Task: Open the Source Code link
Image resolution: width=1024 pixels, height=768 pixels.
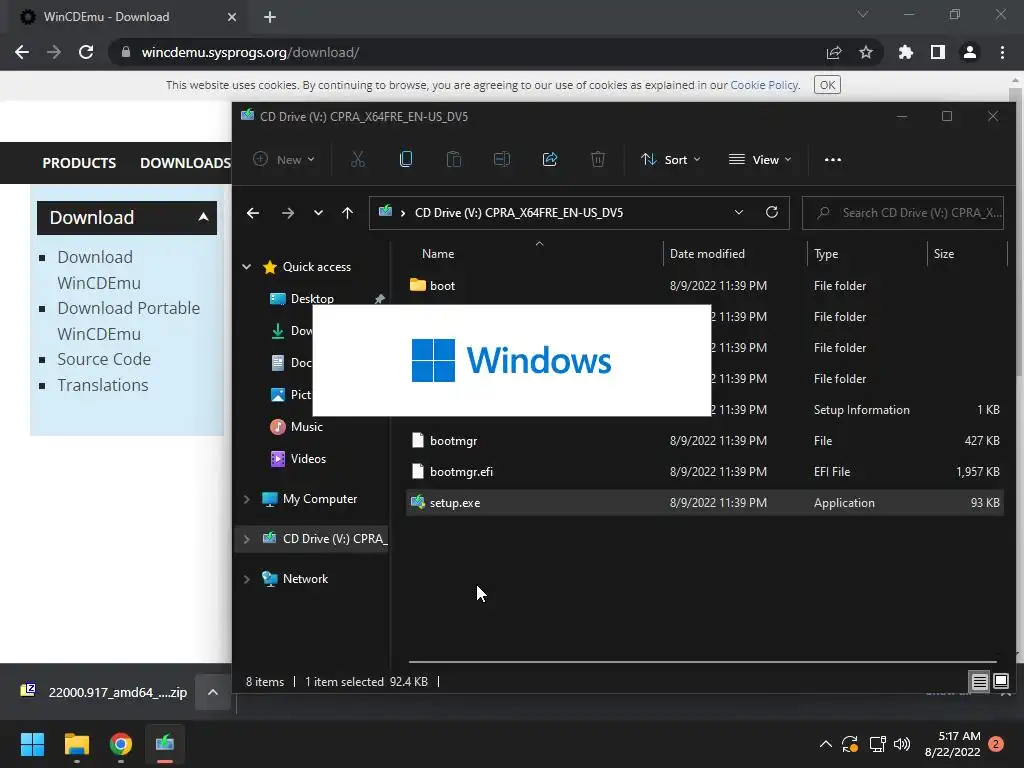Action: 104,359
